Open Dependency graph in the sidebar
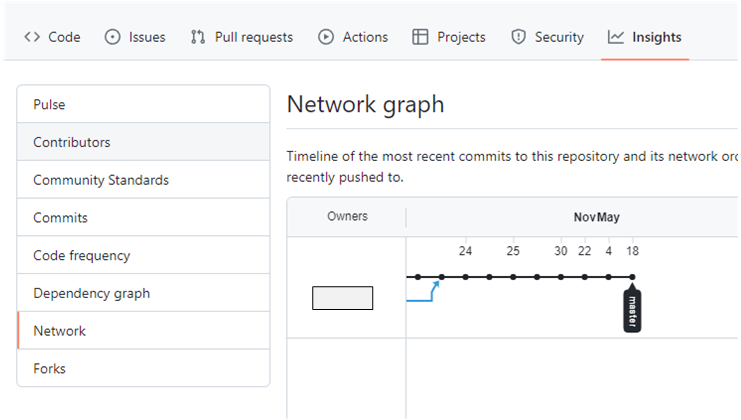 143,293
